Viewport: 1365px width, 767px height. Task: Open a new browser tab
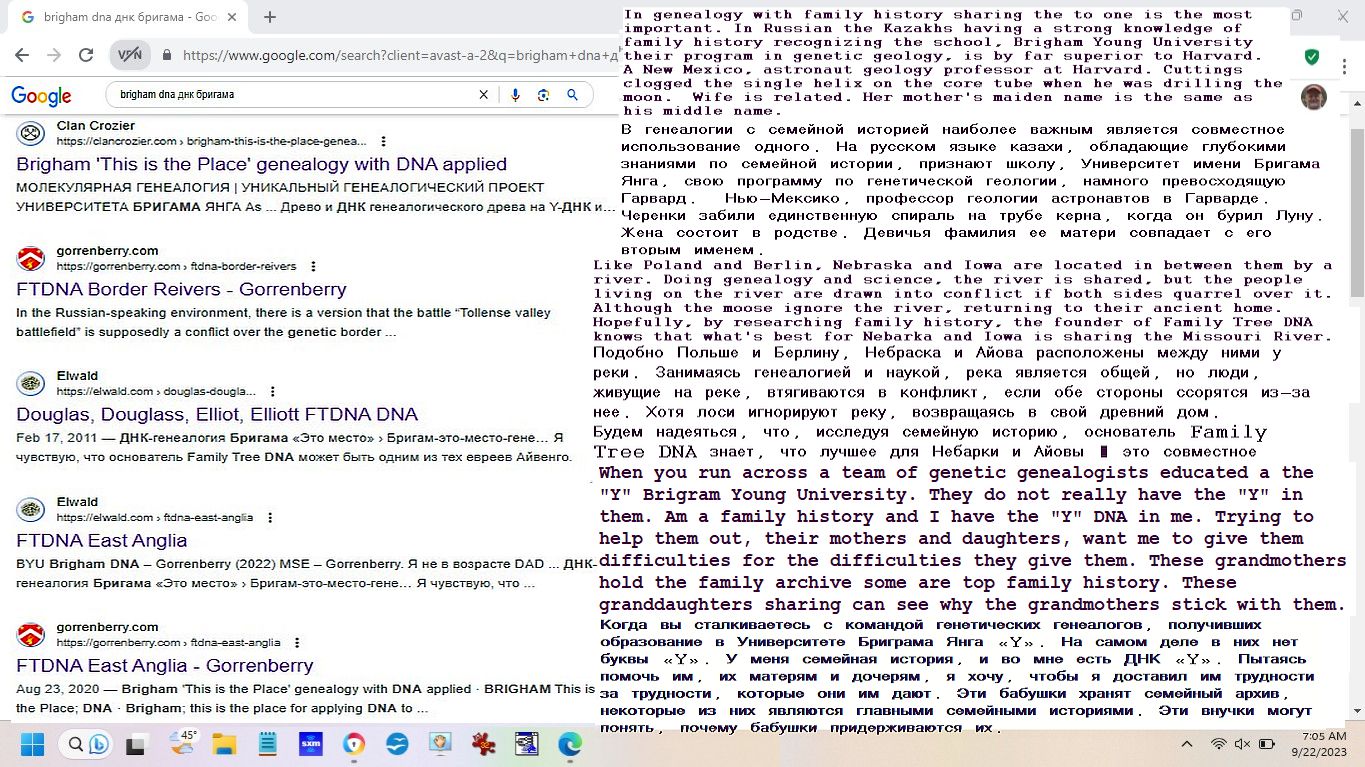[x=270, y=17]
